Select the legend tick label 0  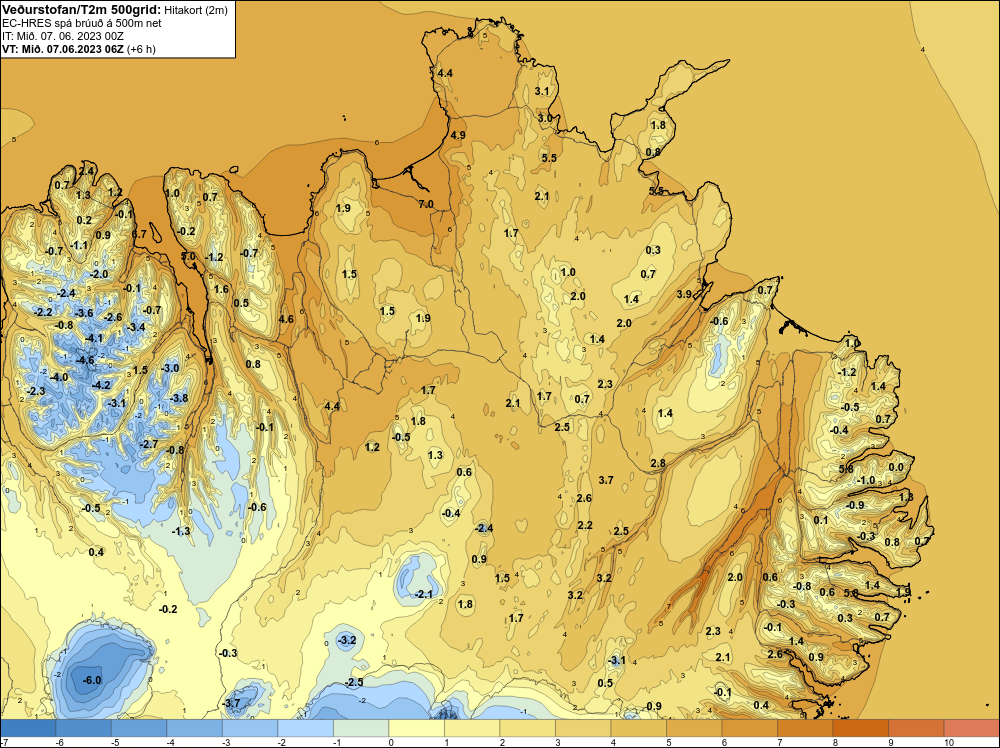pyautogui.click(x=391, y=742)
